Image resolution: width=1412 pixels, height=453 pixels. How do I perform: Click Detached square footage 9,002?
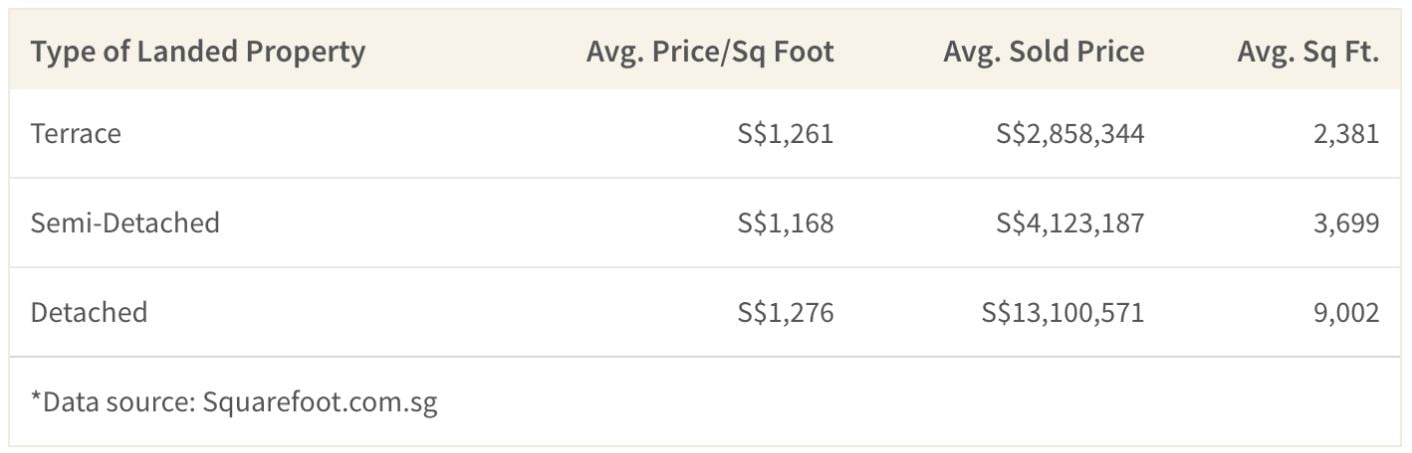pyautogui.click(x=1346, y=312)
